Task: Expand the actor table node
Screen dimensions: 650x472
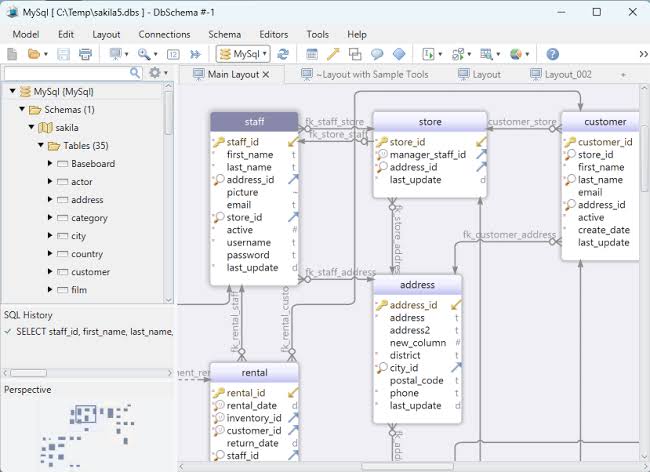Action: pos(50,181)
